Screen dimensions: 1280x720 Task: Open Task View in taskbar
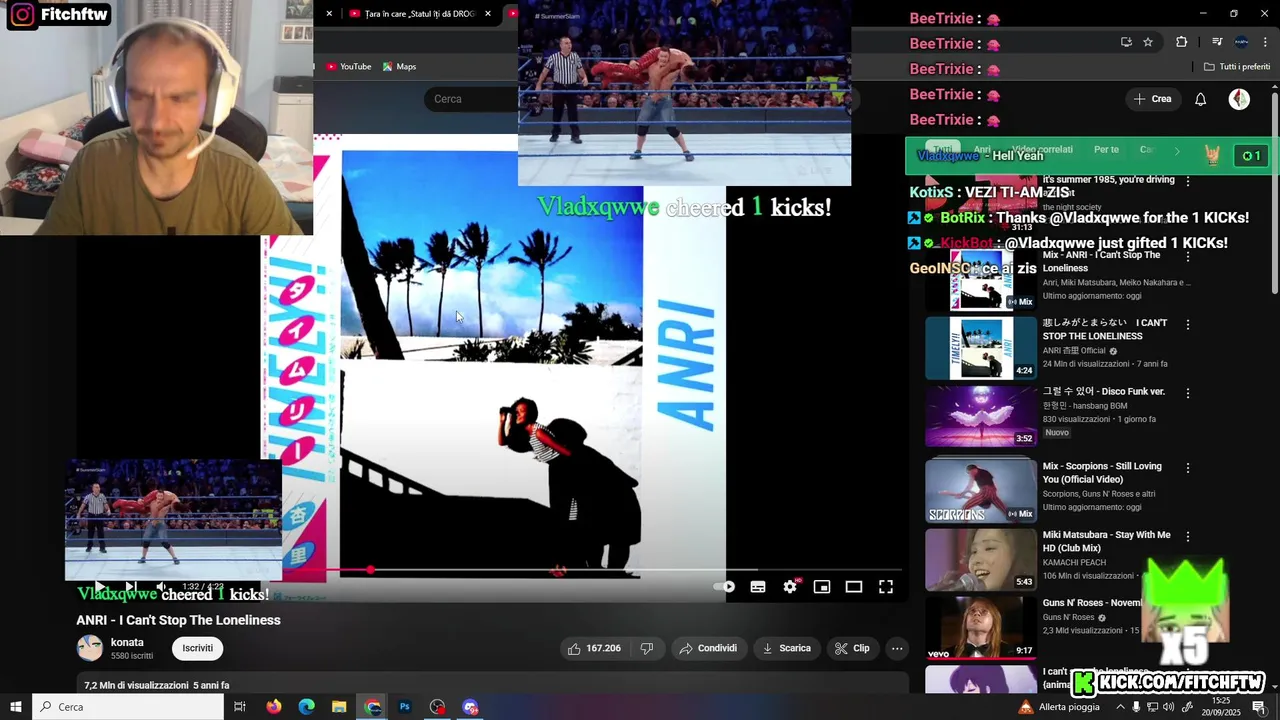pyautogui.click(x=240, y=707)
